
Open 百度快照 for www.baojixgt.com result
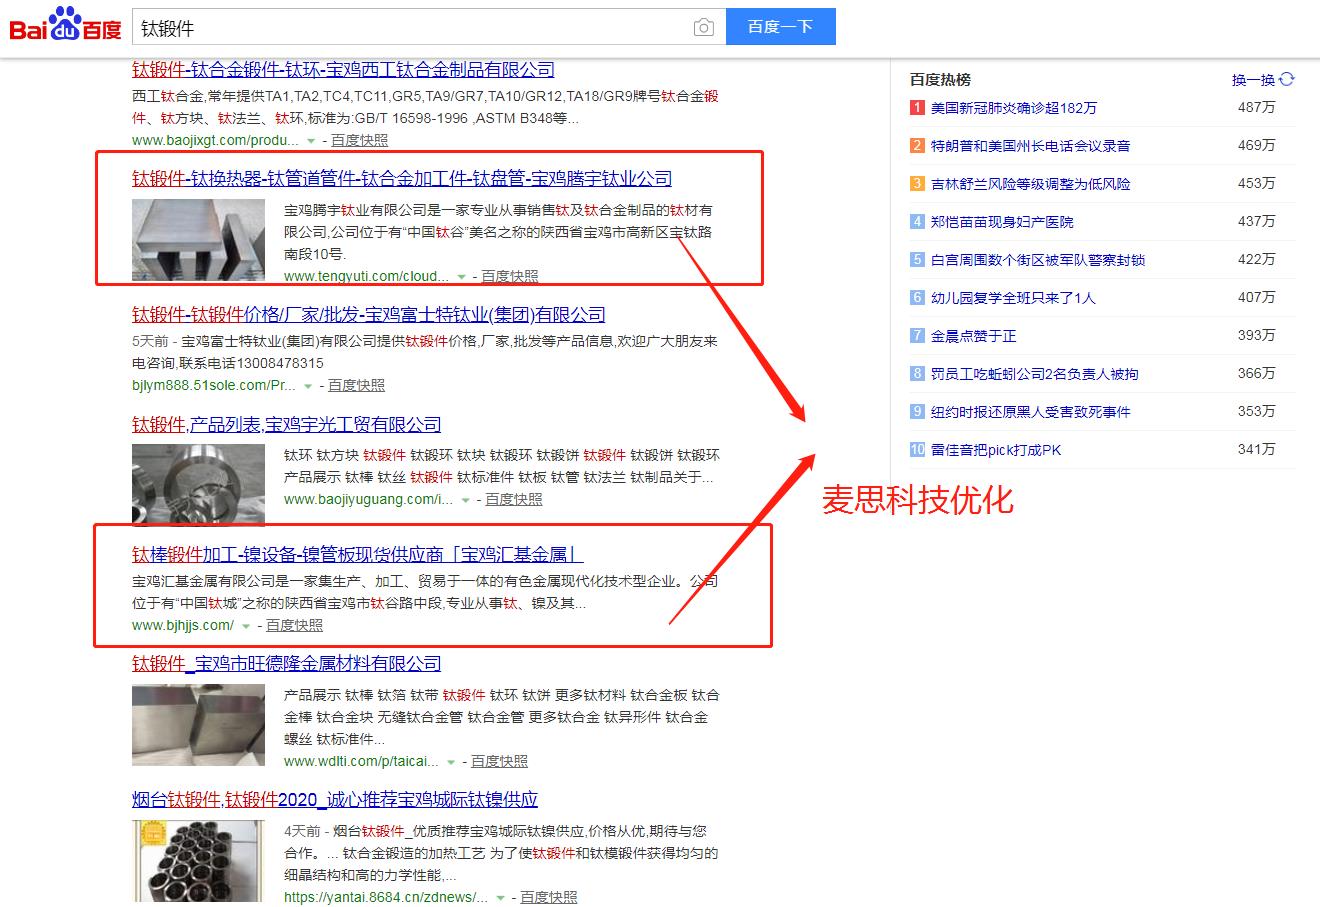pos(360,140)
